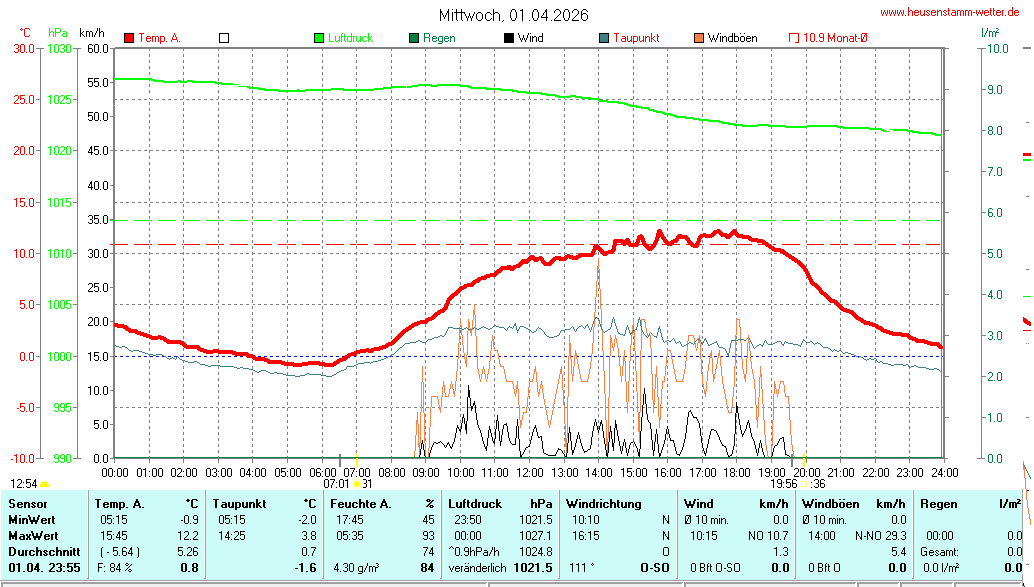Click the dark green Regen legend square
The width and height of the screenshot is (1034, 587).
coord(414,38)
